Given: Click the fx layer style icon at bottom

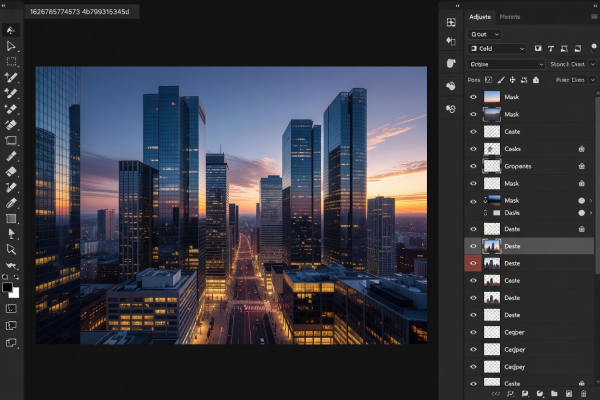Looking at the screenshot, I should tap(510, 393).
